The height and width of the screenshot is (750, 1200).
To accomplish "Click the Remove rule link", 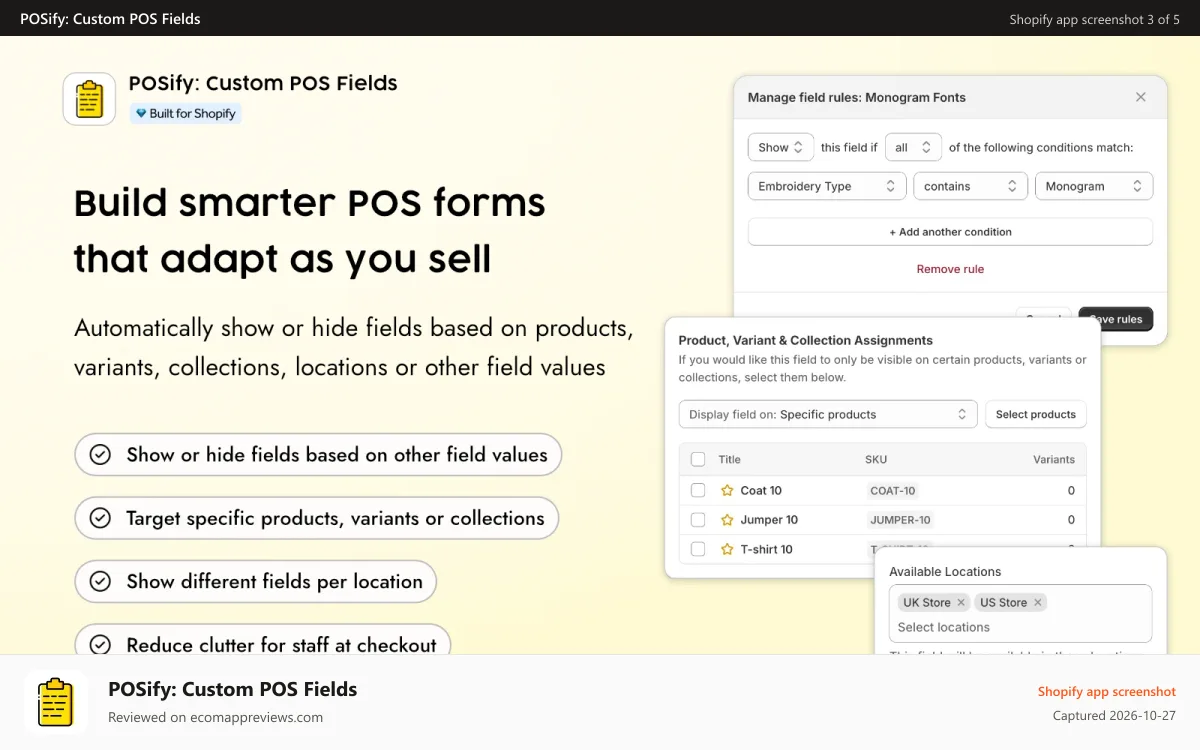I will pyautogui.click(x=950, y=269).
